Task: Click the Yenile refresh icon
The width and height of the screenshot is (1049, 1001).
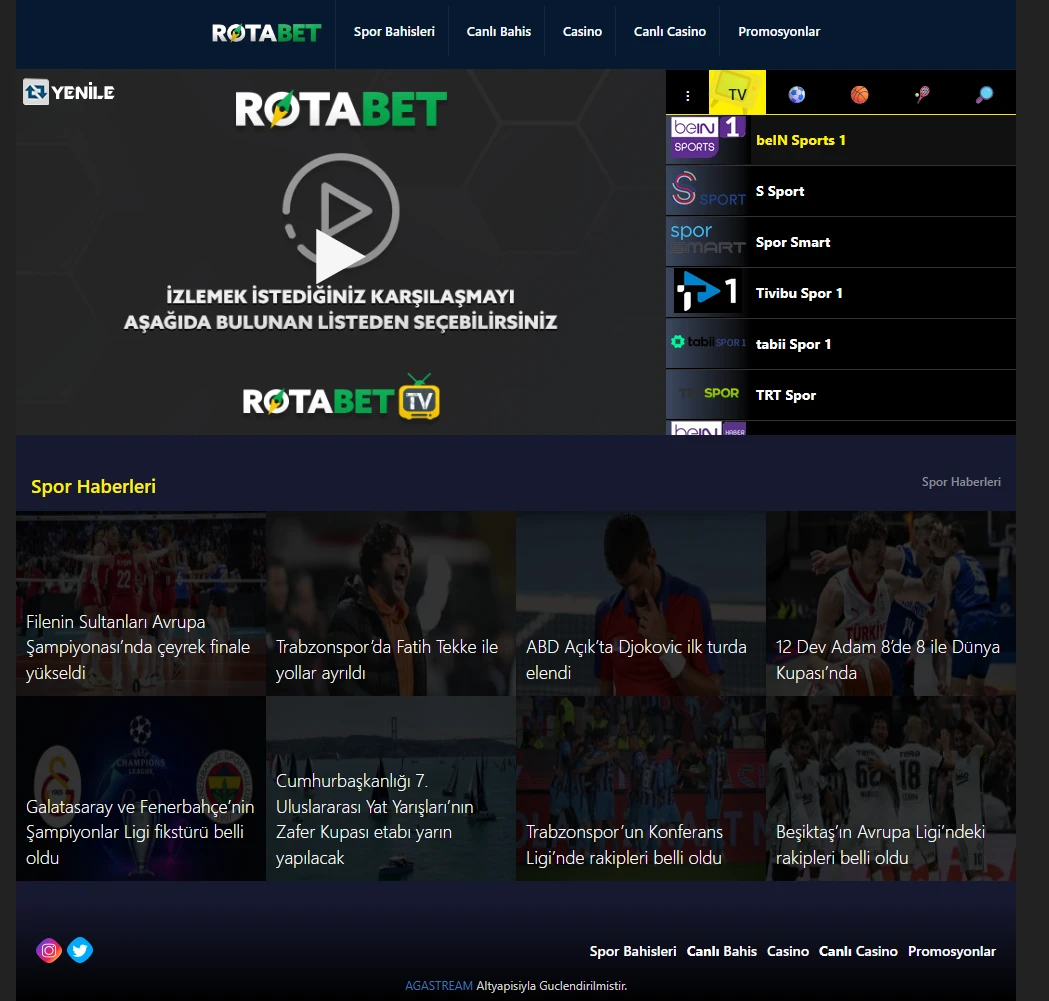Action: click(36, 92)
